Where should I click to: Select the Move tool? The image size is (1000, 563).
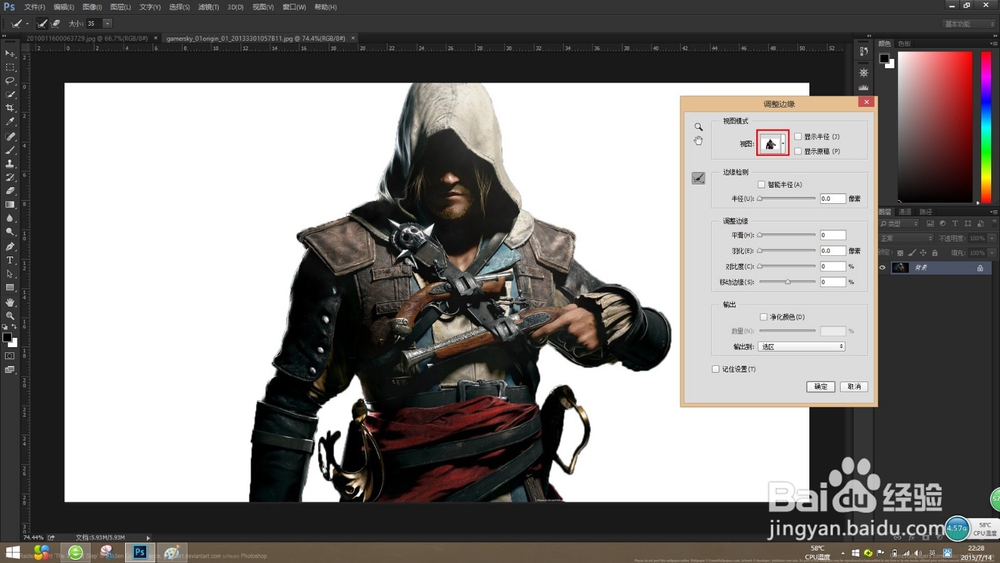(10, 54)
